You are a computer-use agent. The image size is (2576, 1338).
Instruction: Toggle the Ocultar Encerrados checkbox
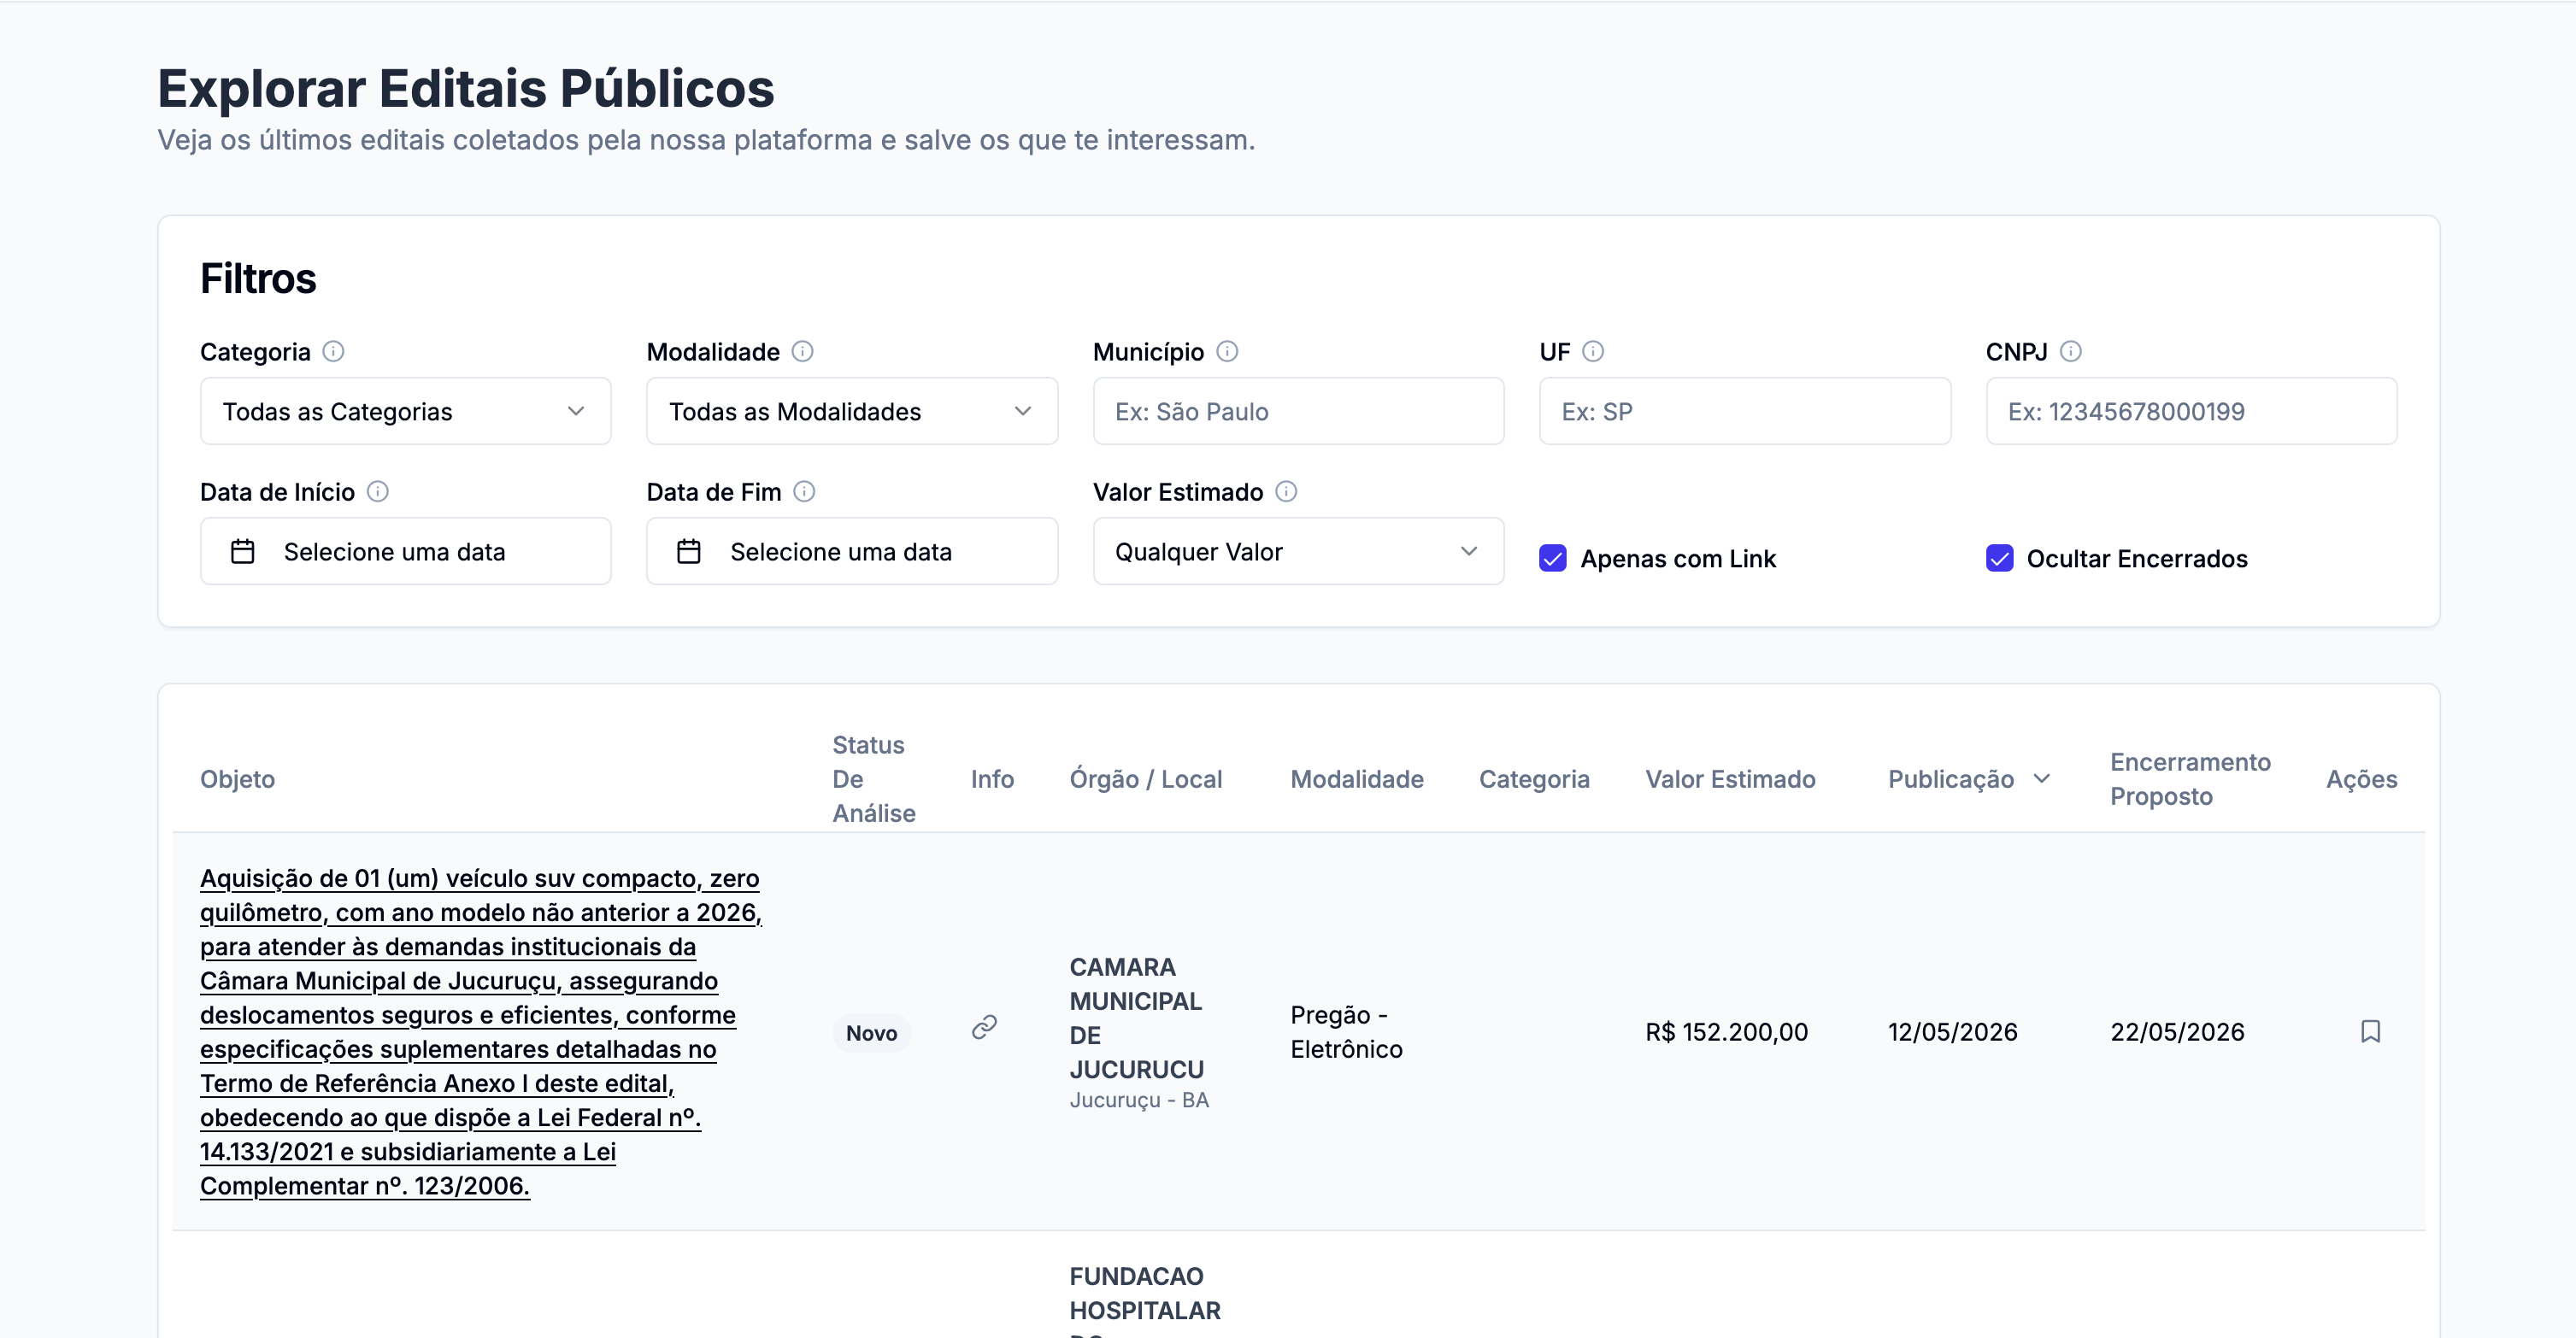1999,558
